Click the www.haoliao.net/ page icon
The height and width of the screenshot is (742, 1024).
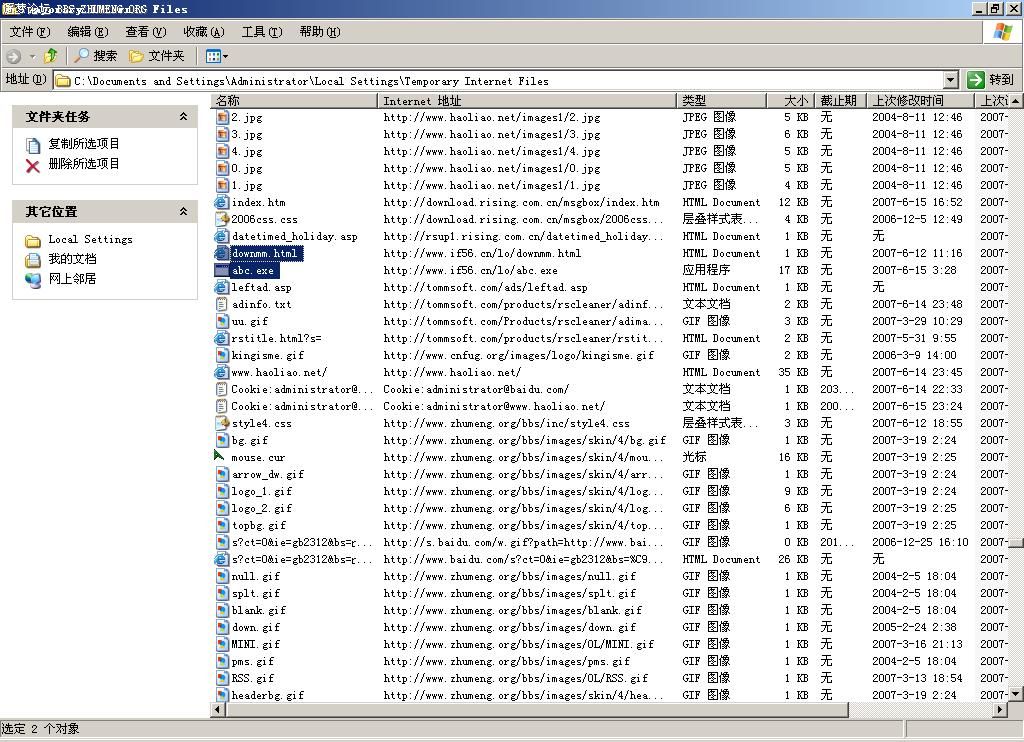point(222,372)
